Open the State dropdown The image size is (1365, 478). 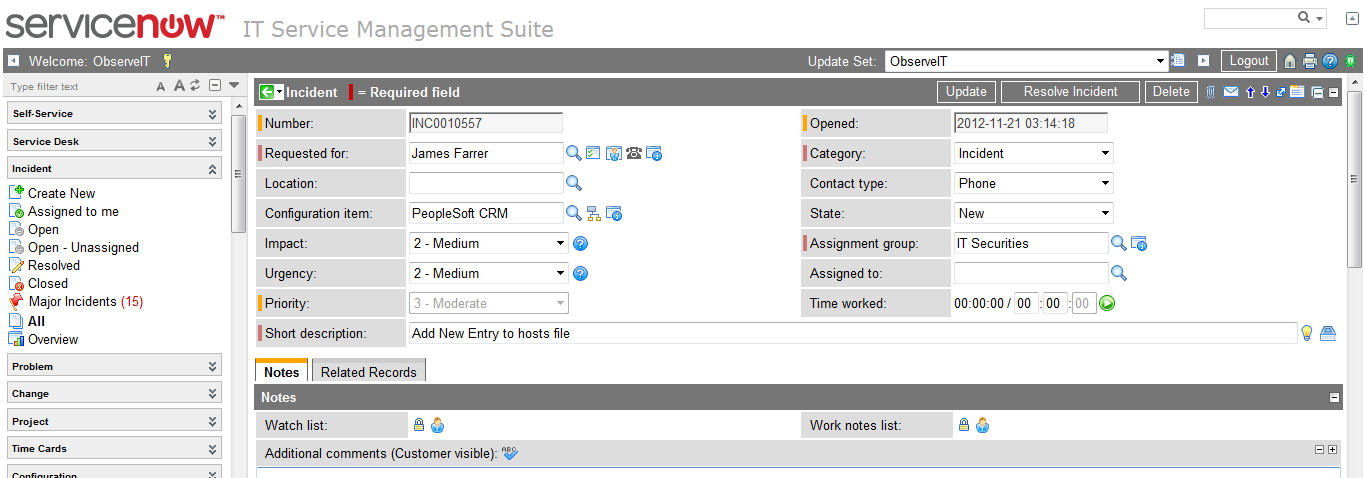tap(1033, 213)
